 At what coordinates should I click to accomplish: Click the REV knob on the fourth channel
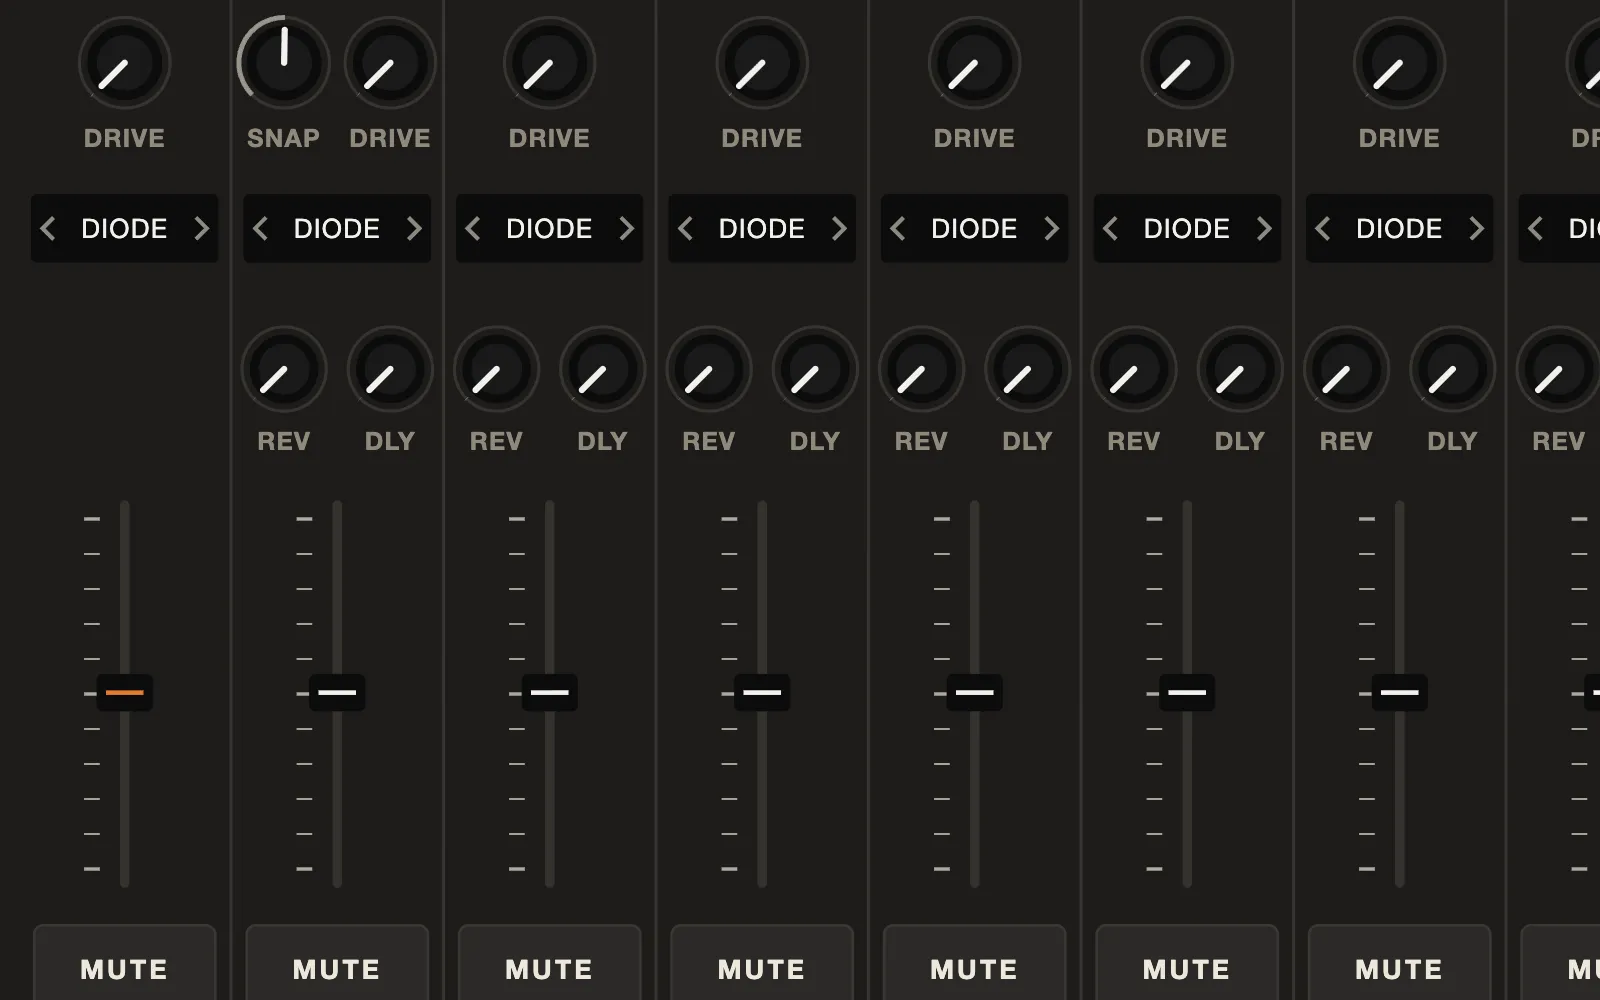tap(709, 369)
